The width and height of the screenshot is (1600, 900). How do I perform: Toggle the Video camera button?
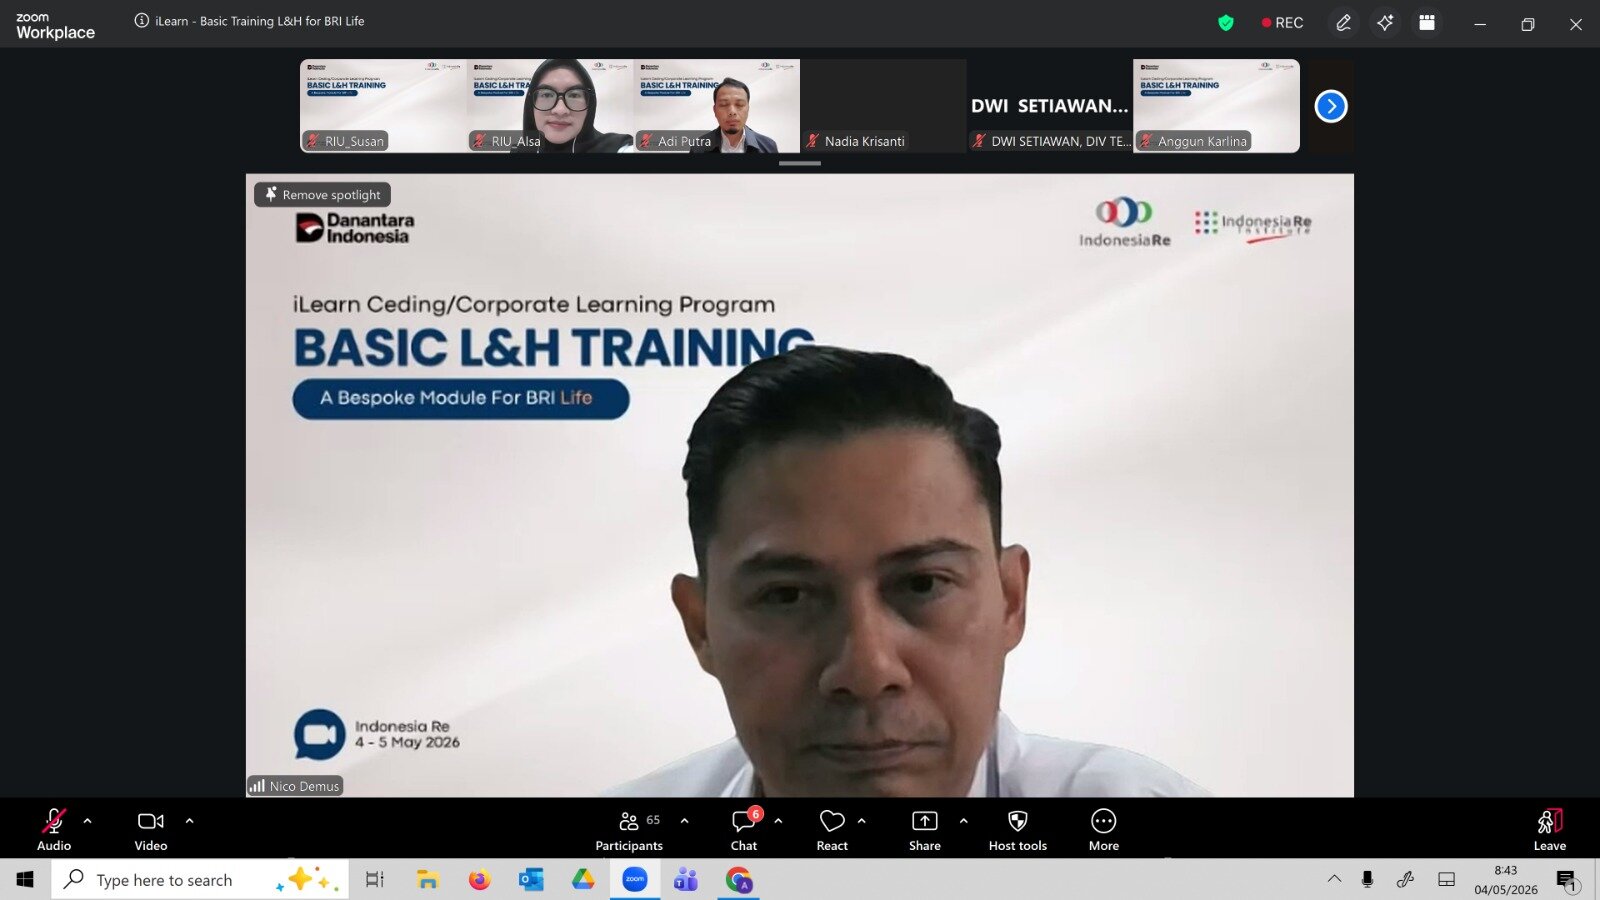point(151,829)
